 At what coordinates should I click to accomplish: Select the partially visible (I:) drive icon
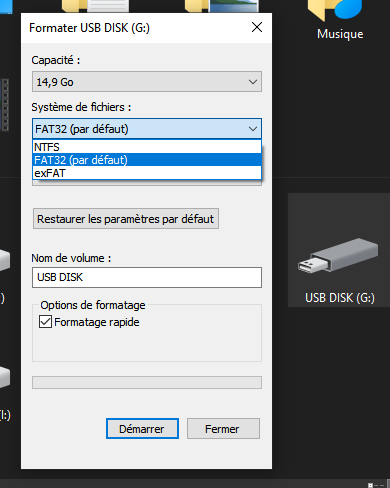click(5, 377)
